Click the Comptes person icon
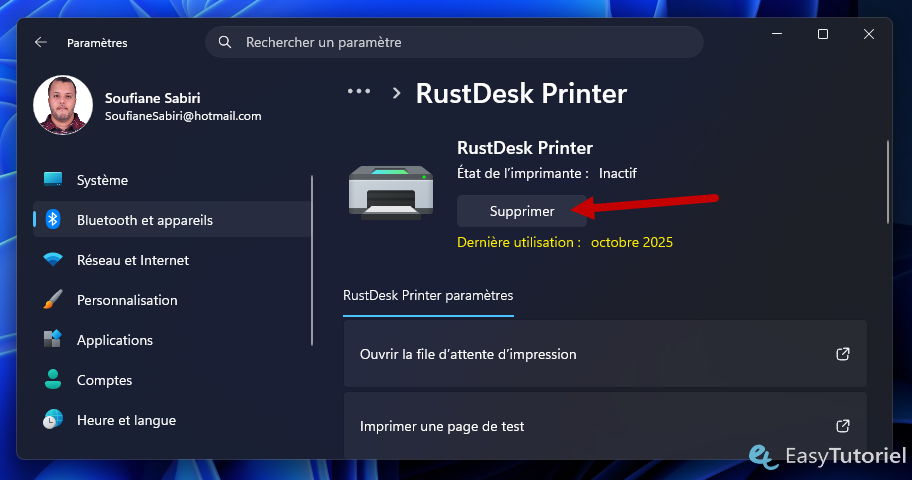Screen dimensions: 912x480 tap(53, 379)
